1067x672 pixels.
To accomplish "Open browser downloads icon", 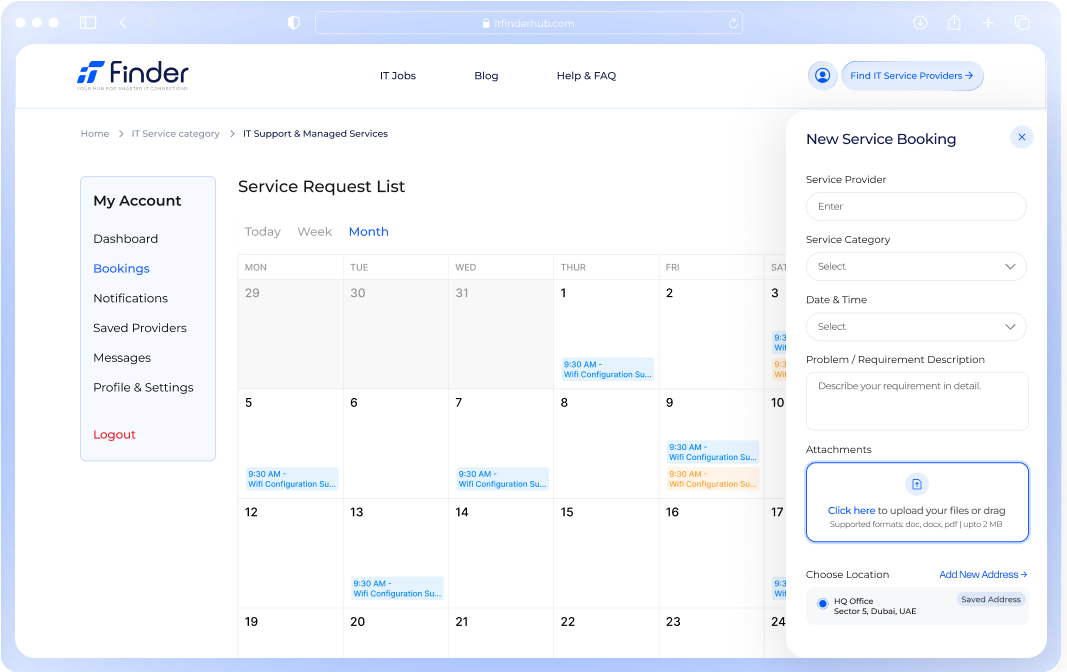I will (920, 22).
